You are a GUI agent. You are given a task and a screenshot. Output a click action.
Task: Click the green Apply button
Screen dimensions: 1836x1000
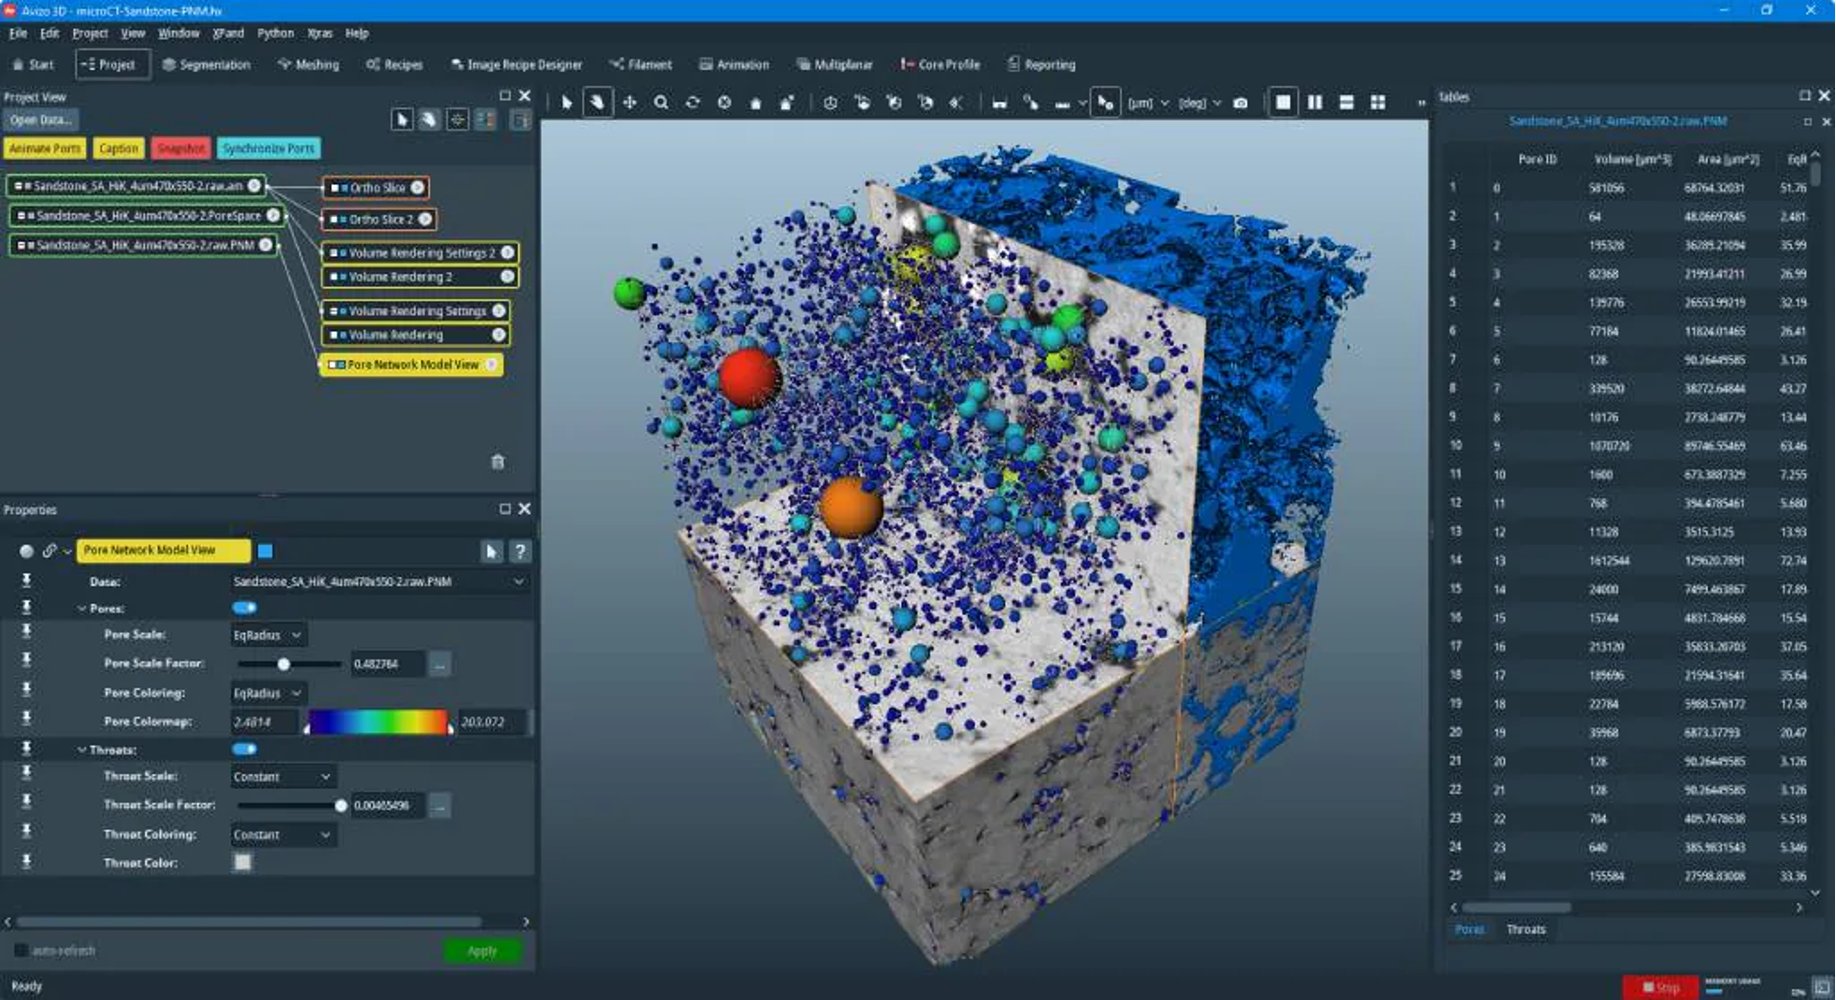tap(482, 950)
